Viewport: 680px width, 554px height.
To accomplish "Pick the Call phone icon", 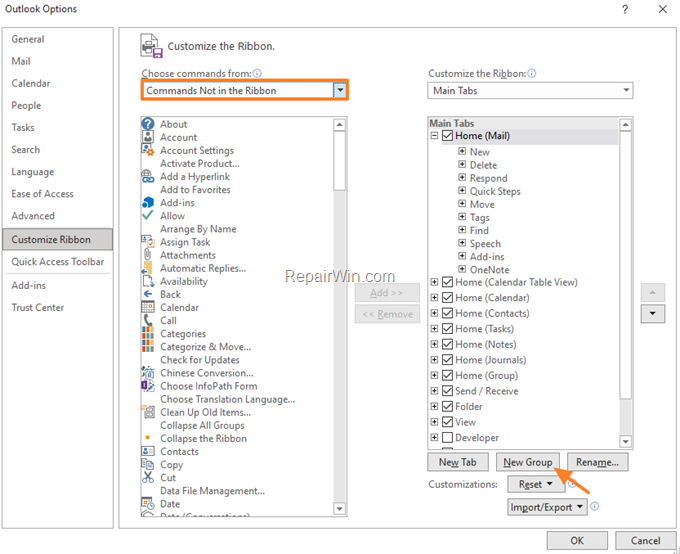I will pos(148,320).
